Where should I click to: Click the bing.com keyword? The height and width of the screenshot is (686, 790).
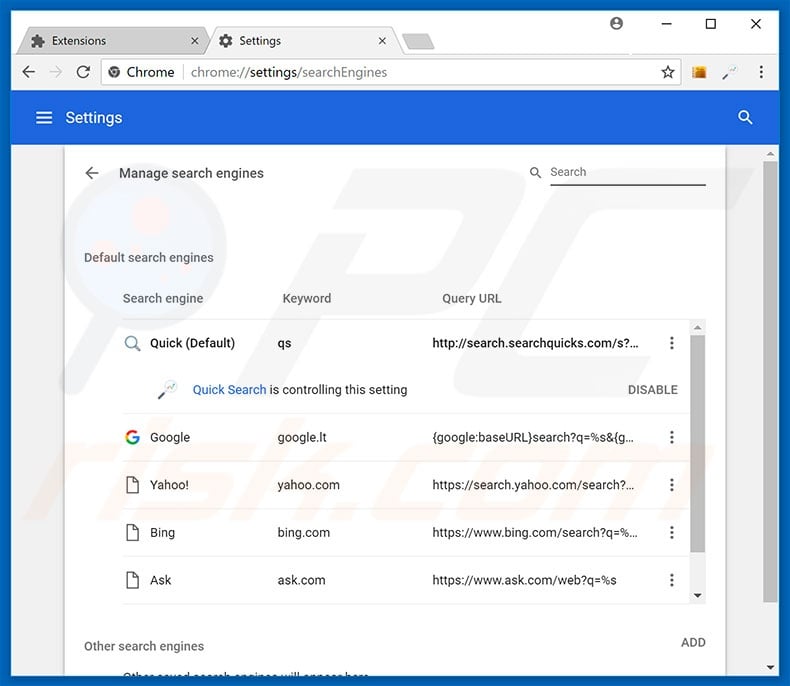click(304, 532)
